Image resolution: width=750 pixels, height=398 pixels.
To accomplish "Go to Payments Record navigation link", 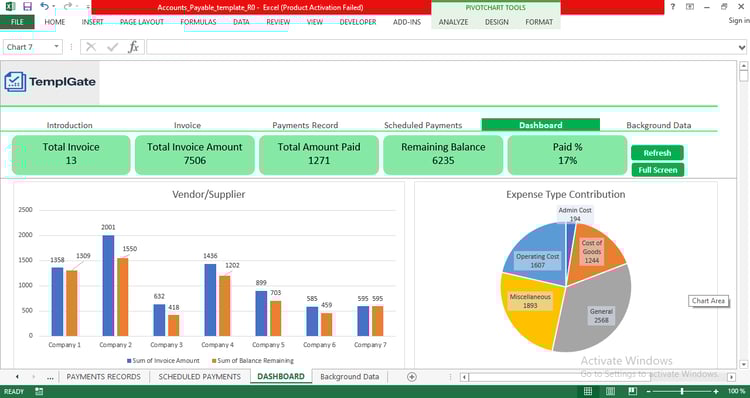I will point(305,125).
